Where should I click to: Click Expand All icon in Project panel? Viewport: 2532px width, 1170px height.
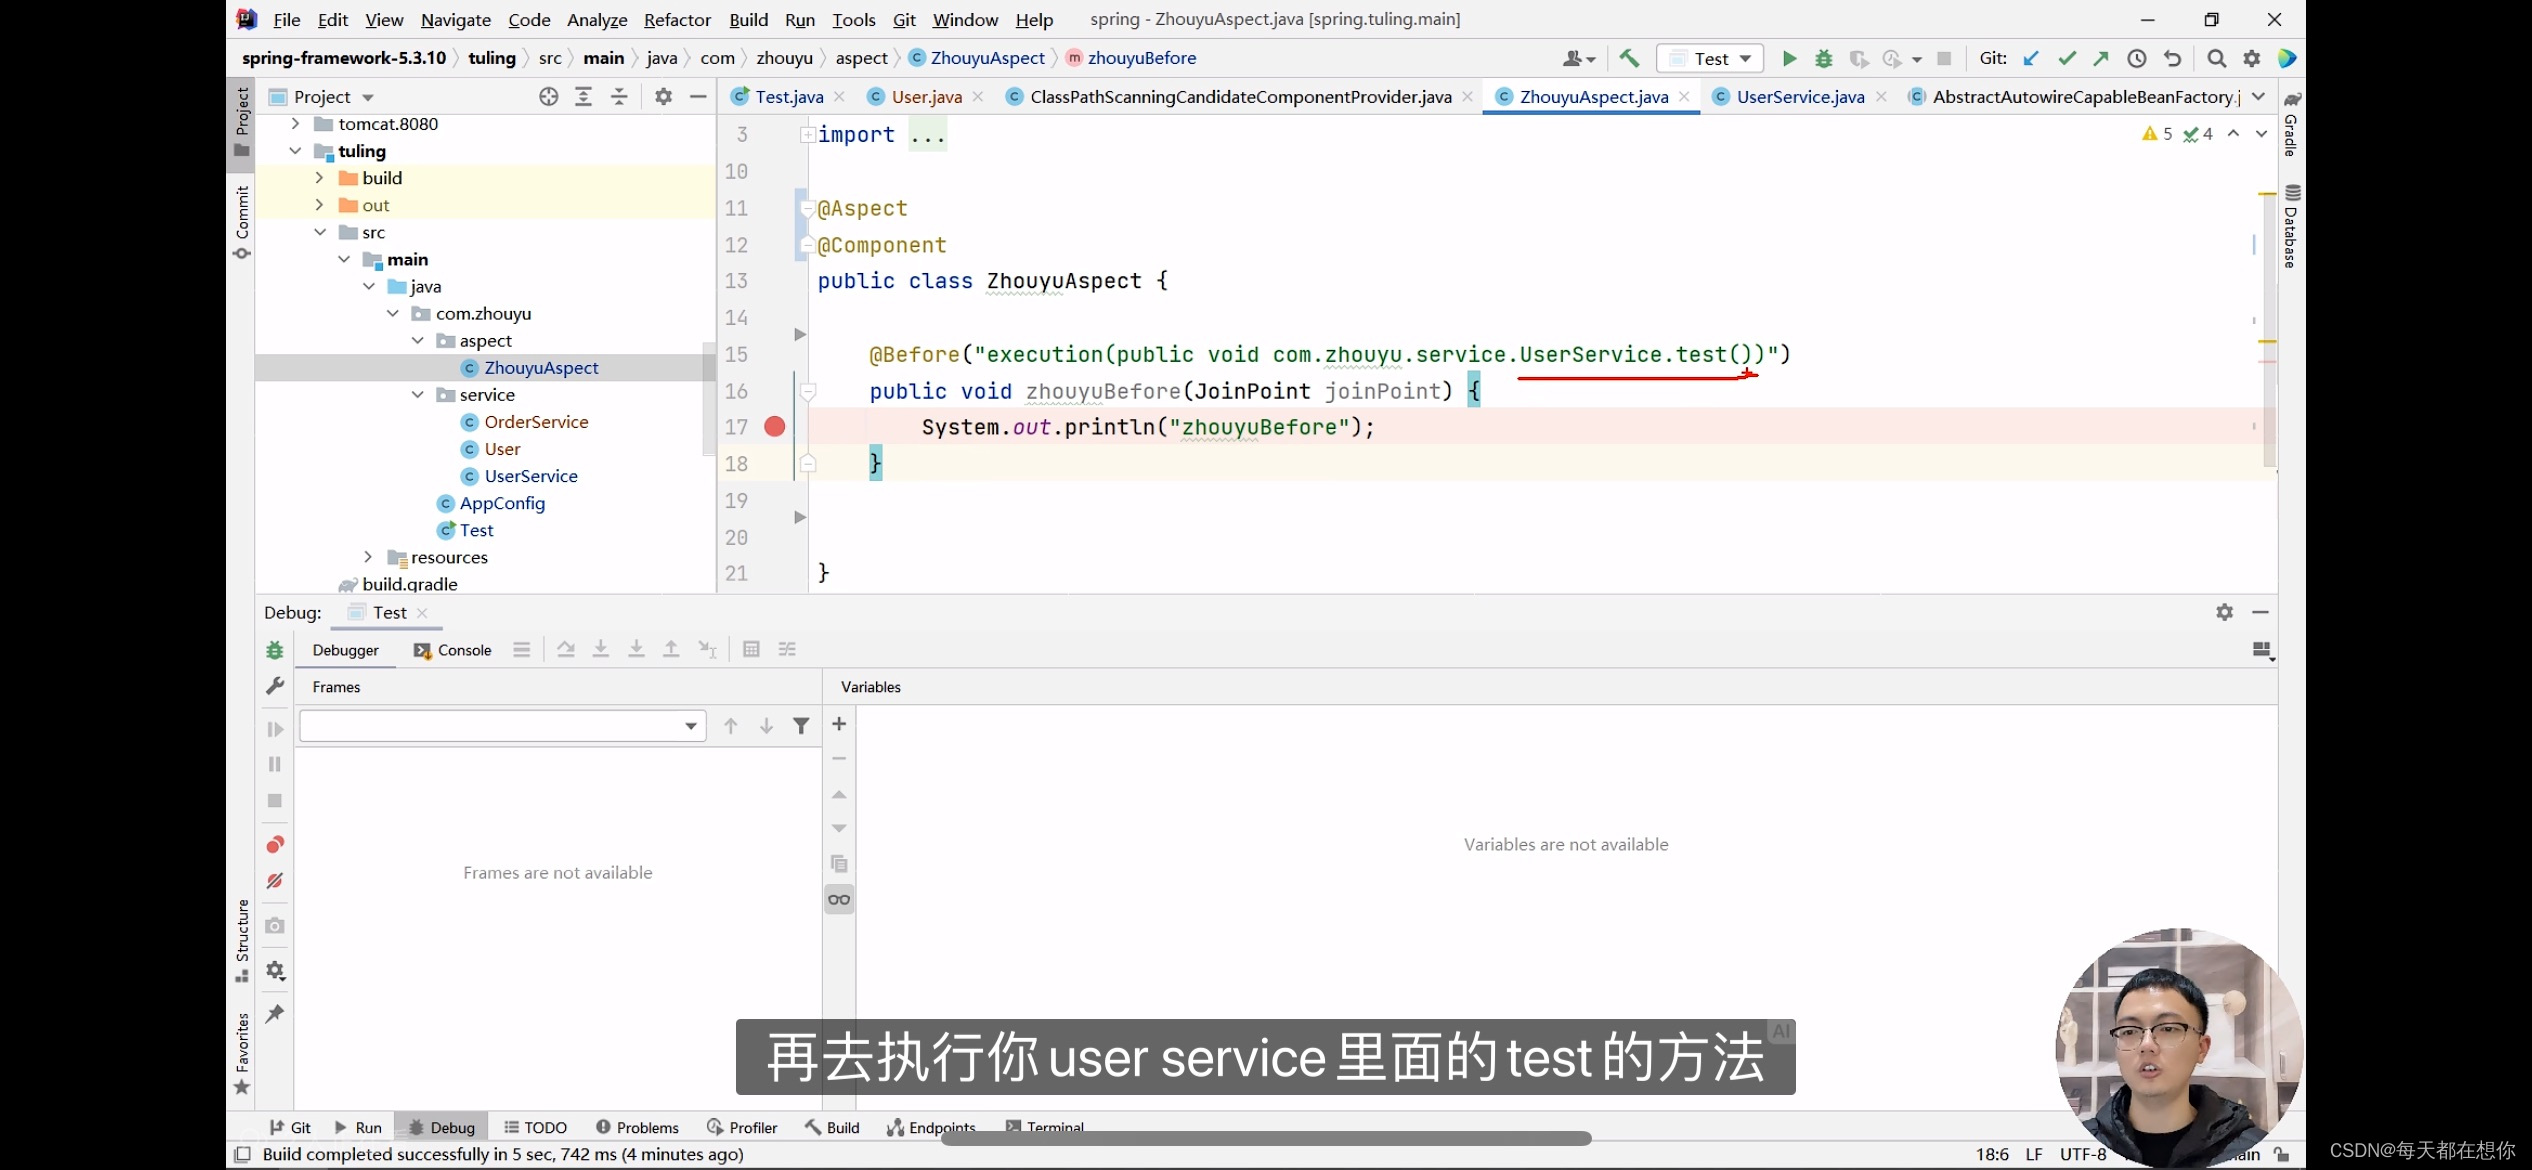tap(584, 96)
